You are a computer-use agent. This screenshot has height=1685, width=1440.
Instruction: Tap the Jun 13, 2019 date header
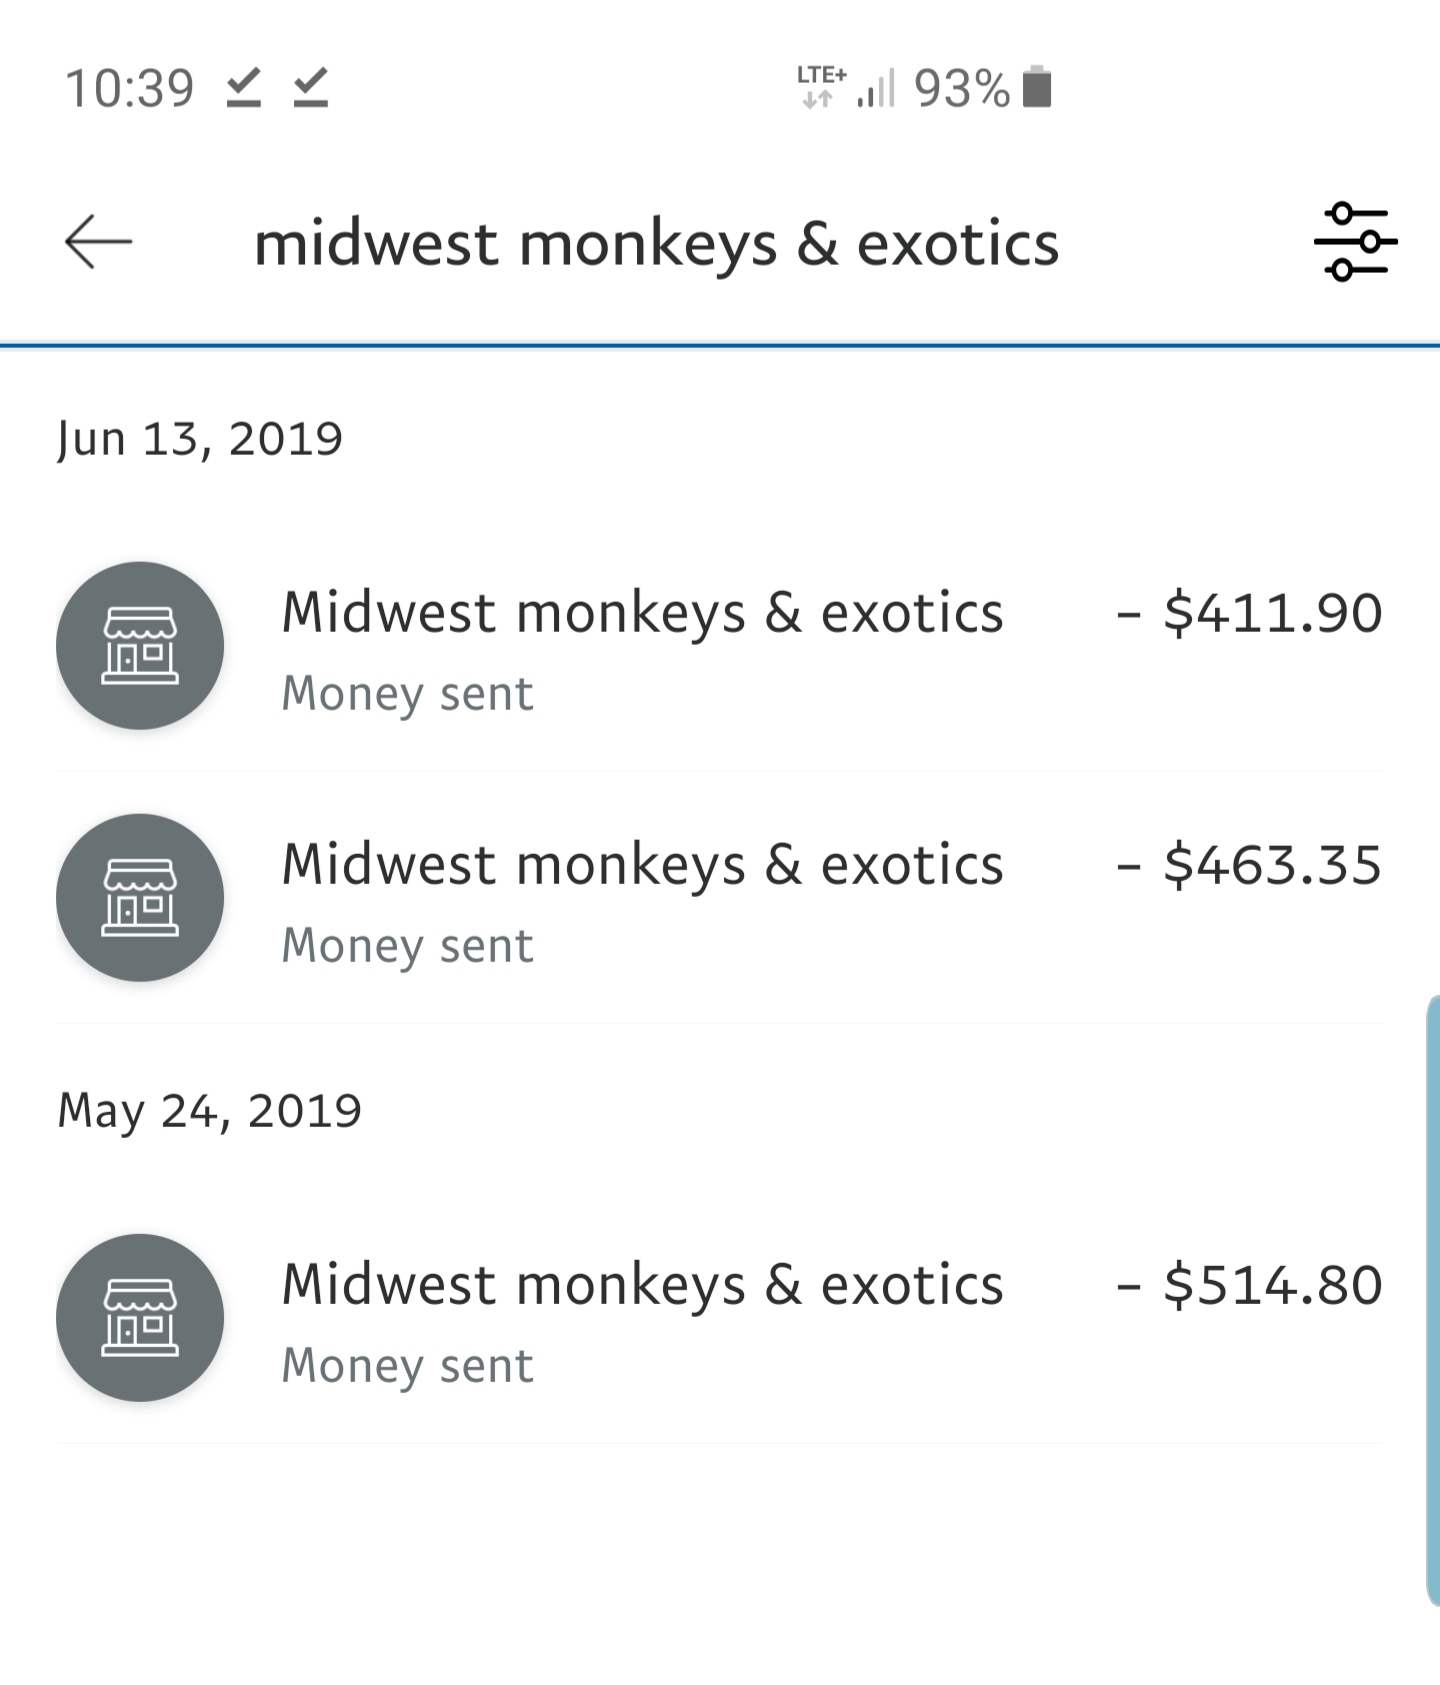[200, 438]
